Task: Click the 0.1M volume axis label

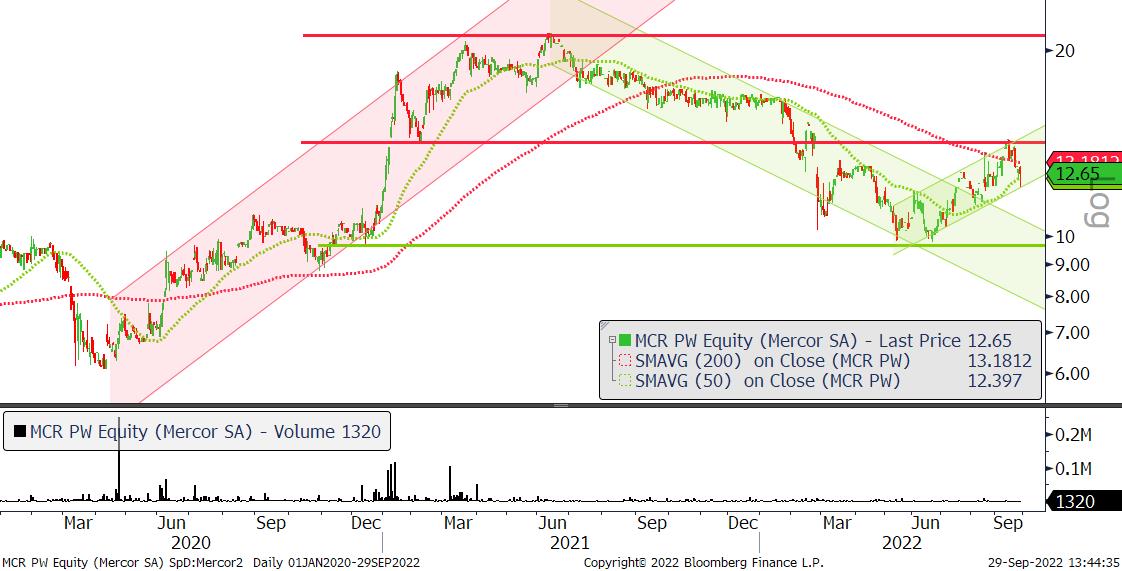Action: click(1073, 469)
